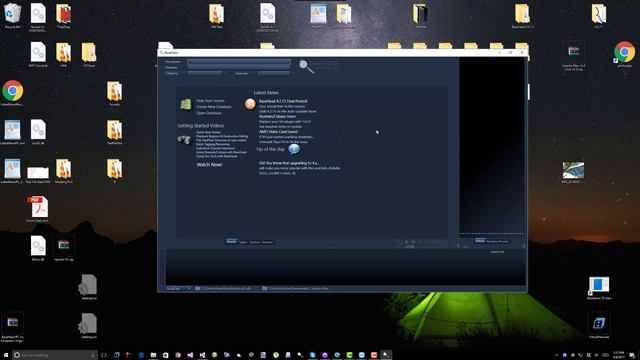Screen dimensions: 640x360
Task: Click the orange RSS feed icon
Action: coord(250,104)
